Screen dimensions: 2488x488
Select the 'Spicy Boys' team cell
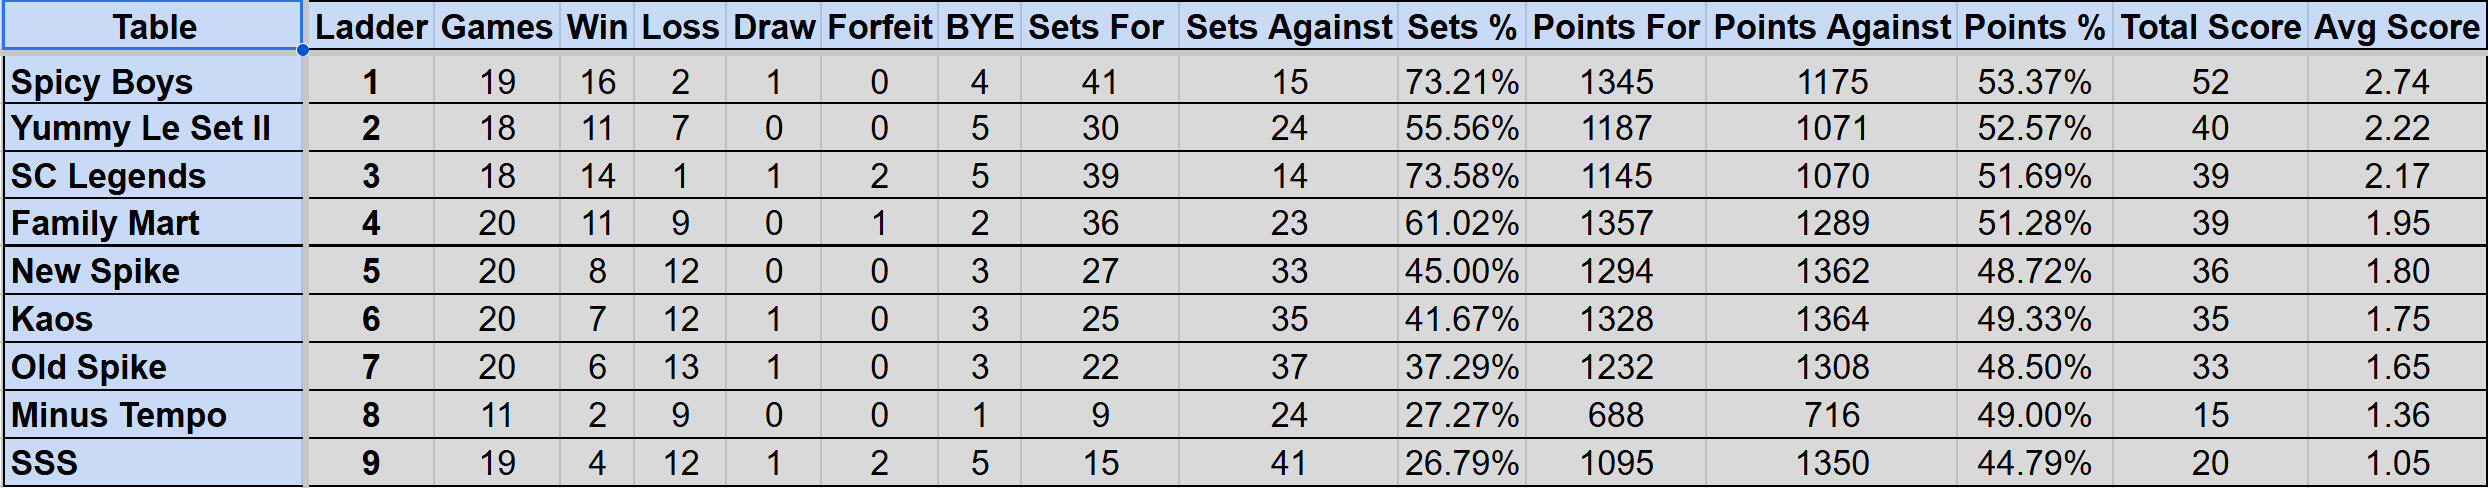153,82
